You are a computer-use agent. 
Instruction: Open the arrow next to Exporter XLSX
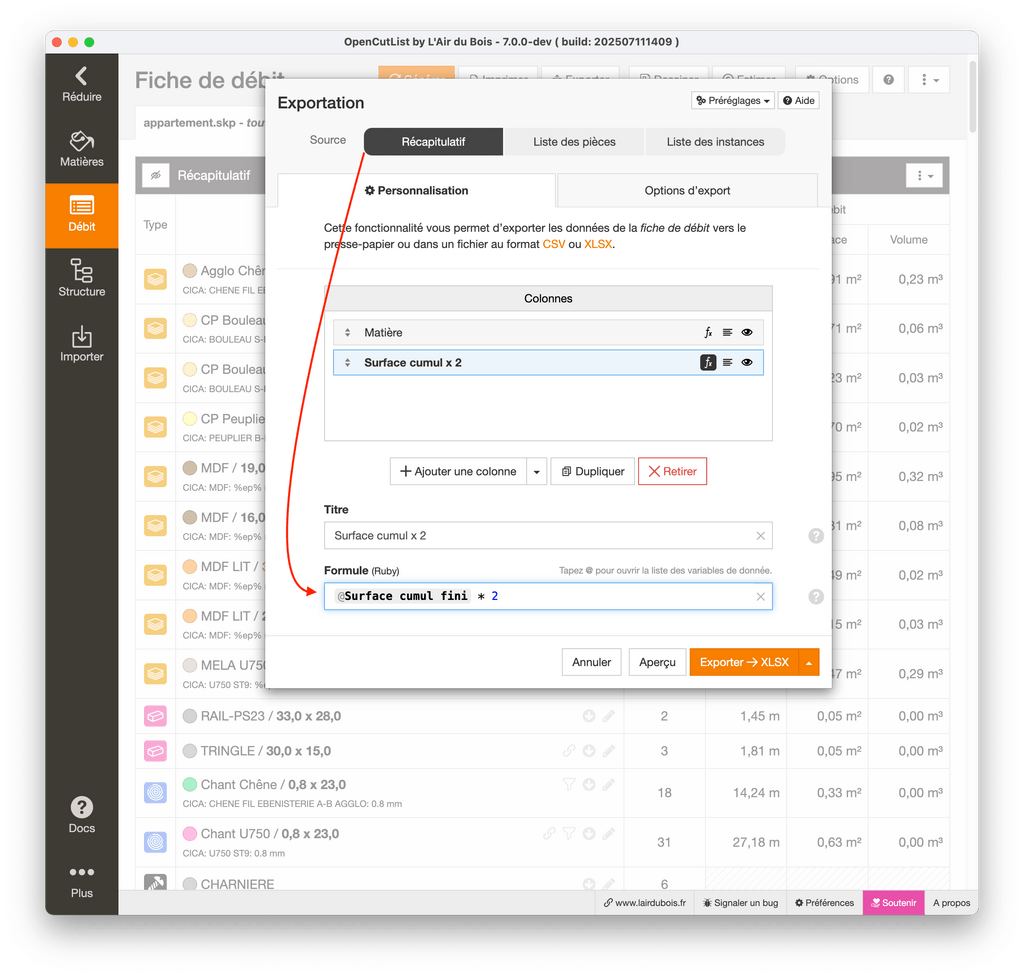(809, 663)
